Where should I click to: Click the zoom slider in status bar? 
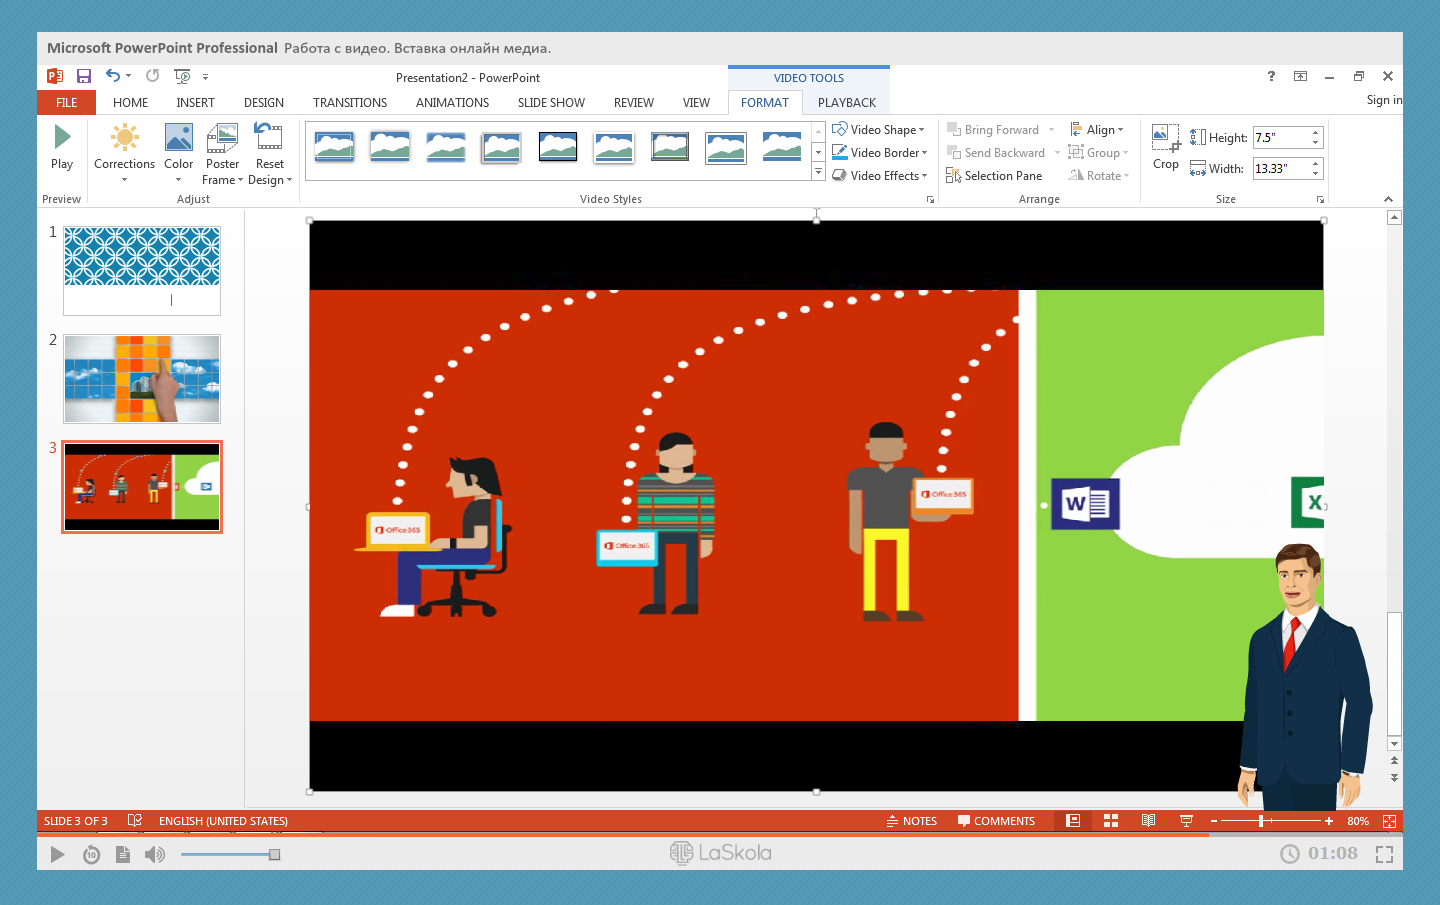pyautogui.click(x=1262, y=821)
